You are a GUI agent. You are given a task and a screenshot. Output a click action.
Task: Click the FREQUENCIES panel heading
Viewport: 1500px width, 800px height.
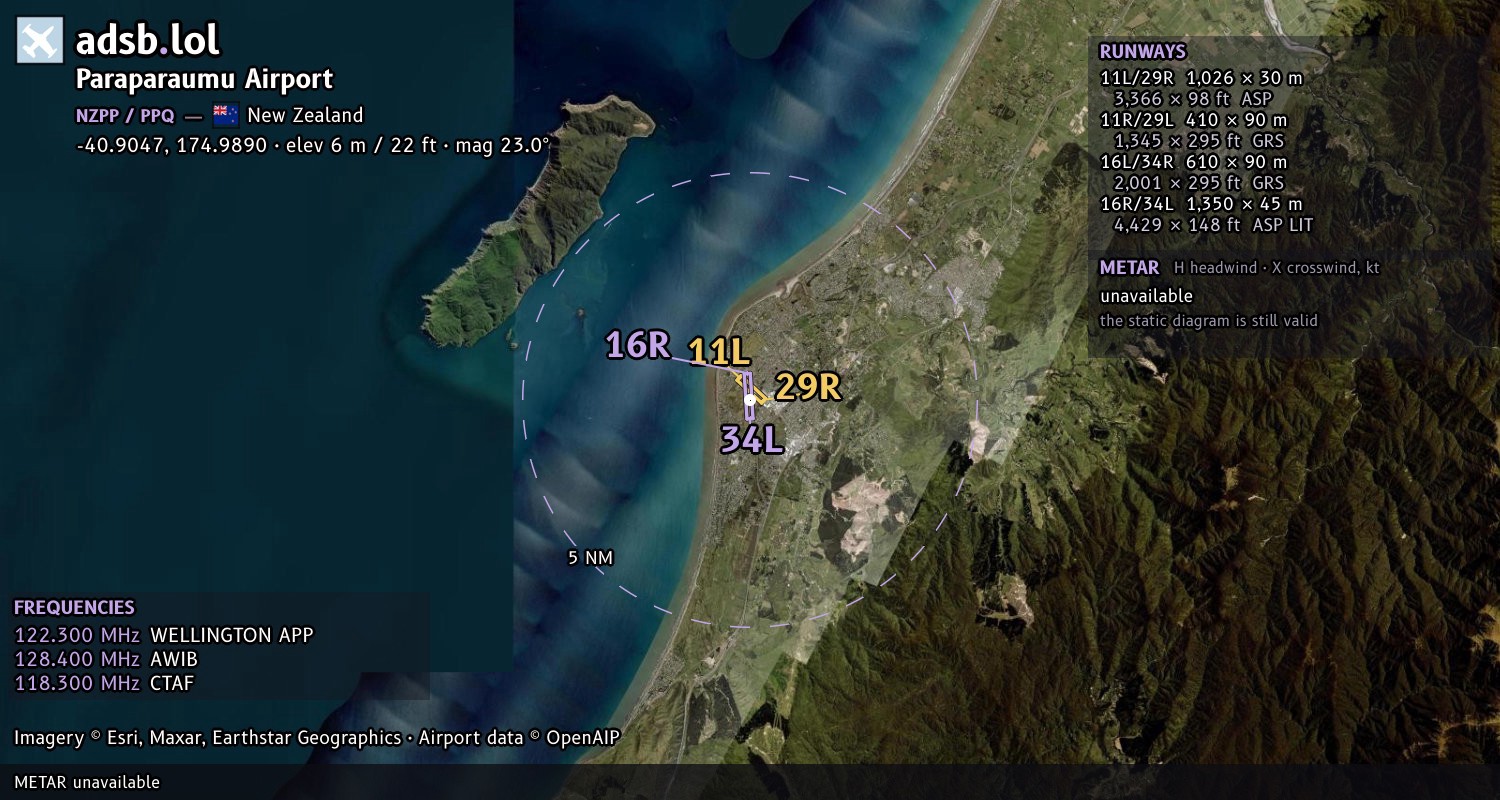pos(74,608)
